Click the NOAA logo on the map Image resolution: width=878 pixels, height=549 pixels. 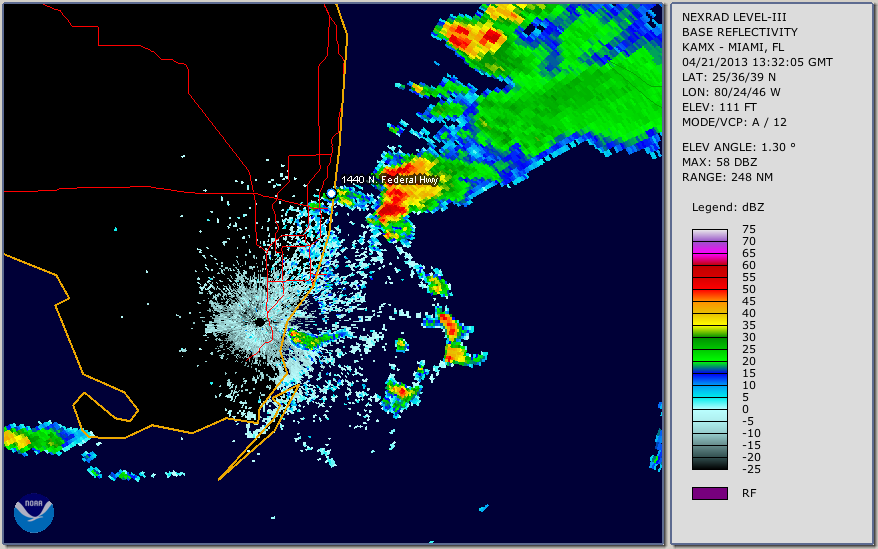(x=34, y=513)
